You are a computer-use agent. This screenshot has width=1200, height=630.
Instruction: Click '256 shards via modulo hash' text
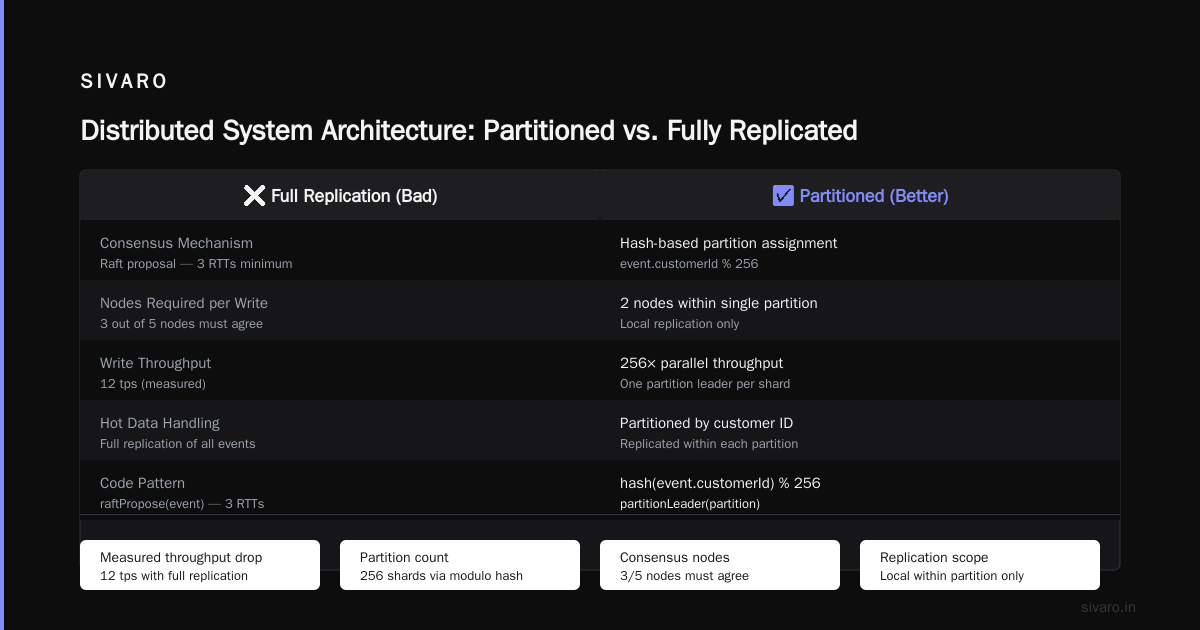tap(441, 576)
